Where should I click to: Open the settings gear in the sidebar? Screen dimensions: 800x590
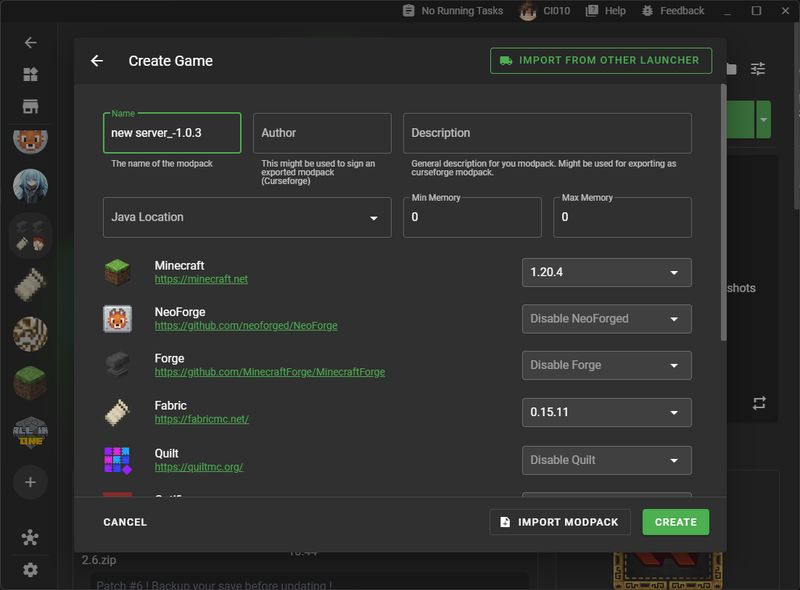[30, 569]
